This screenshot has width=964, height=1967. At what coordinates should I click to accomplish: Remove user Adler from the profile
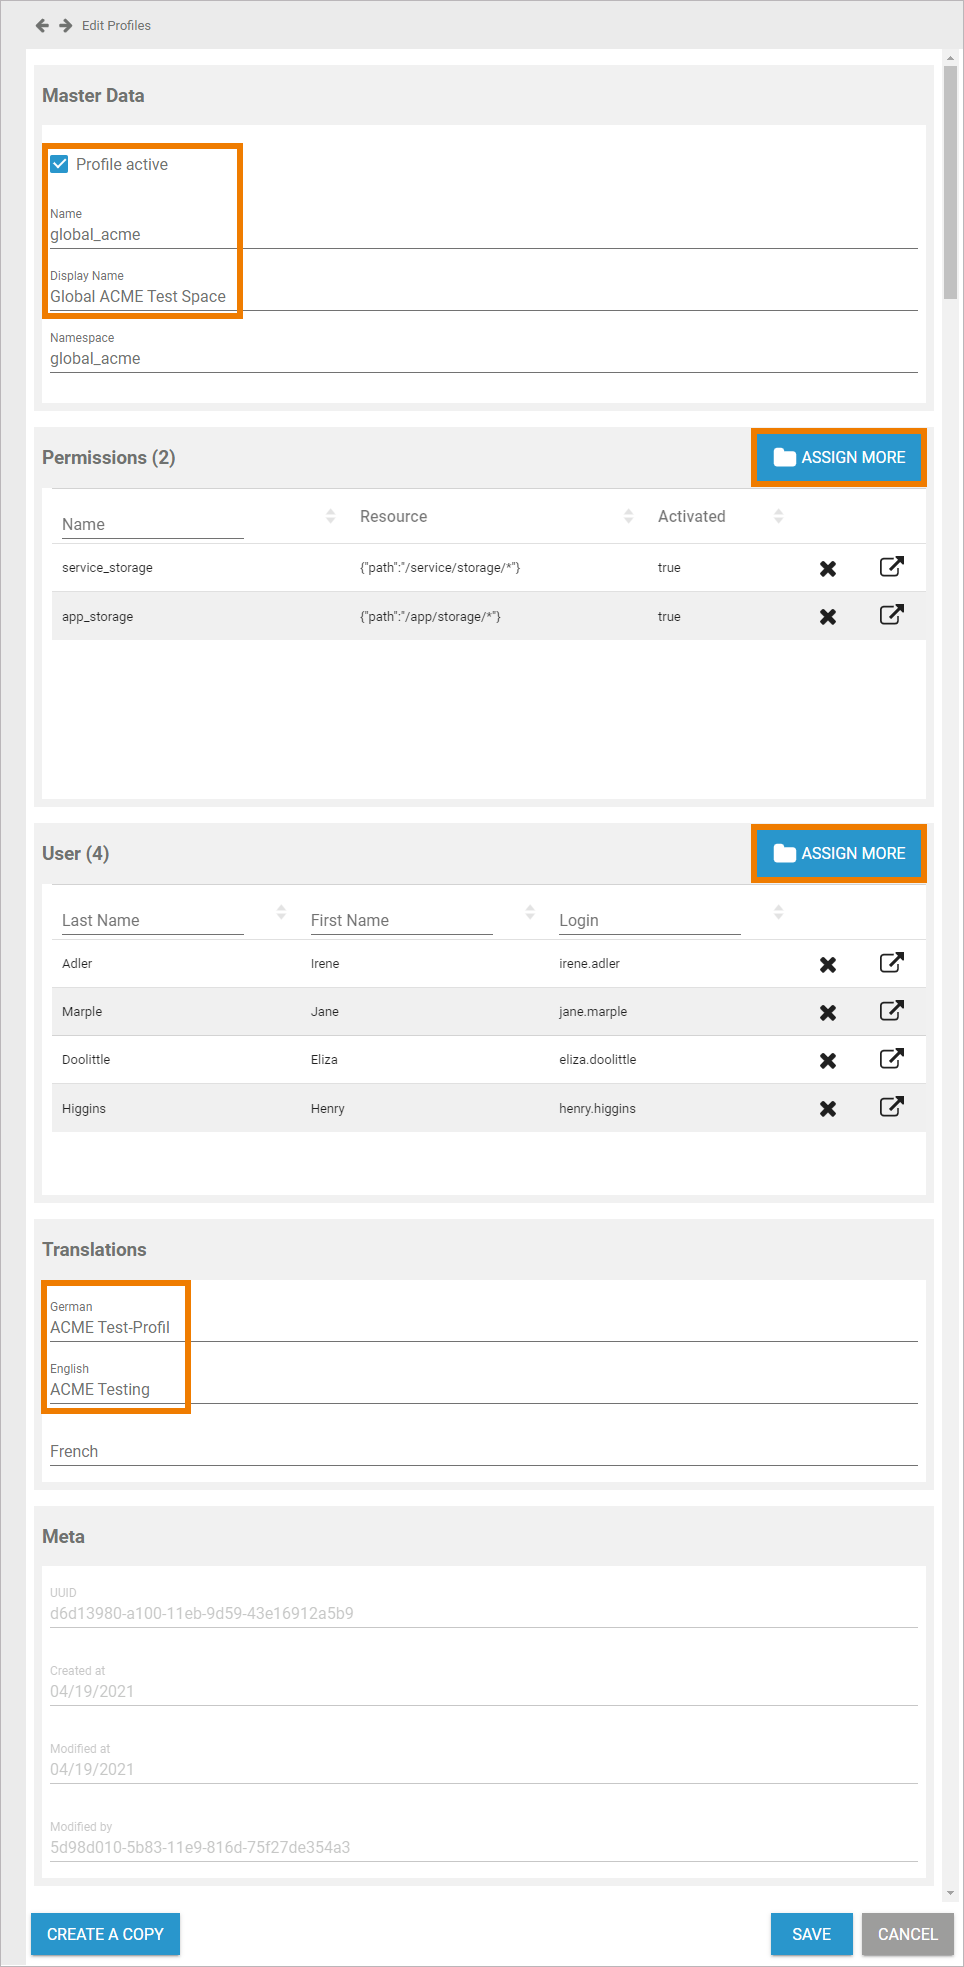[x=827, y=964]
